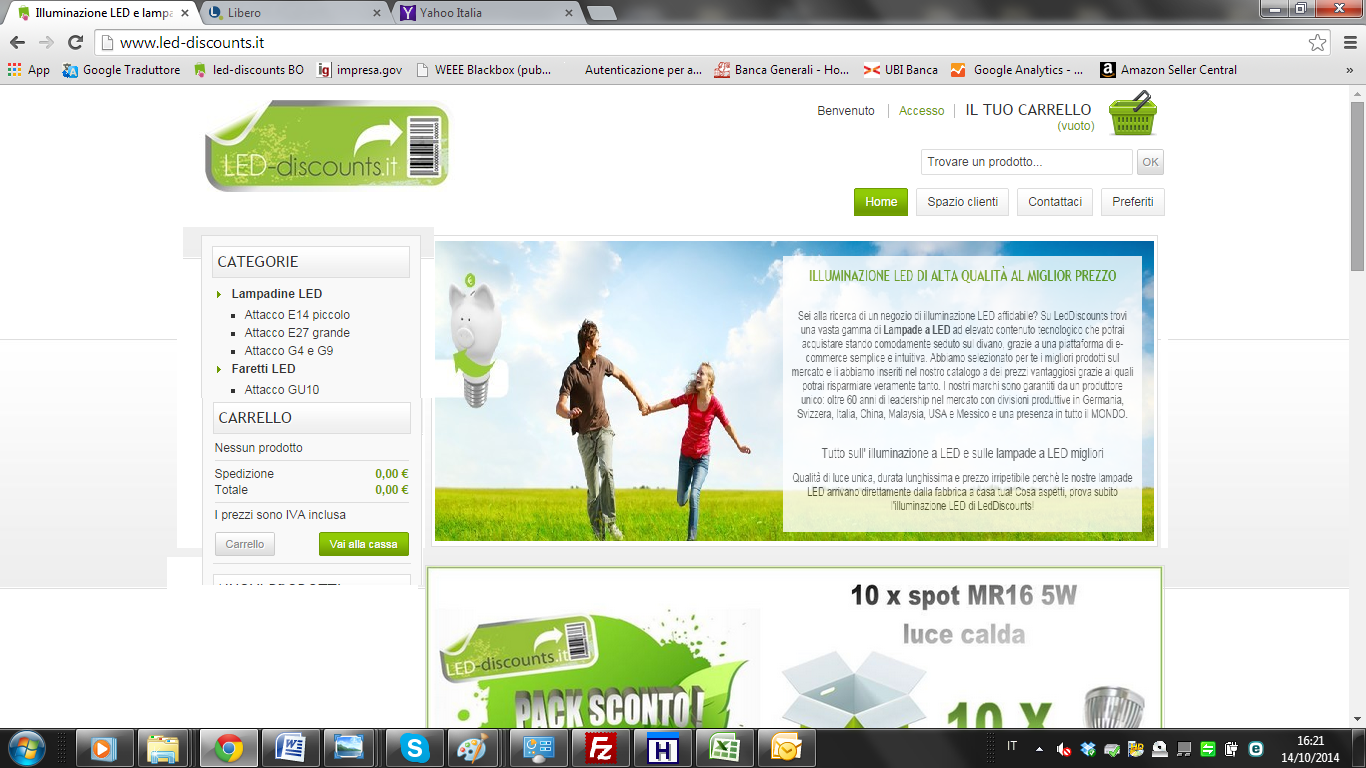
Task: Open the Contattaci menu item
Action: tap(1055, 202)
